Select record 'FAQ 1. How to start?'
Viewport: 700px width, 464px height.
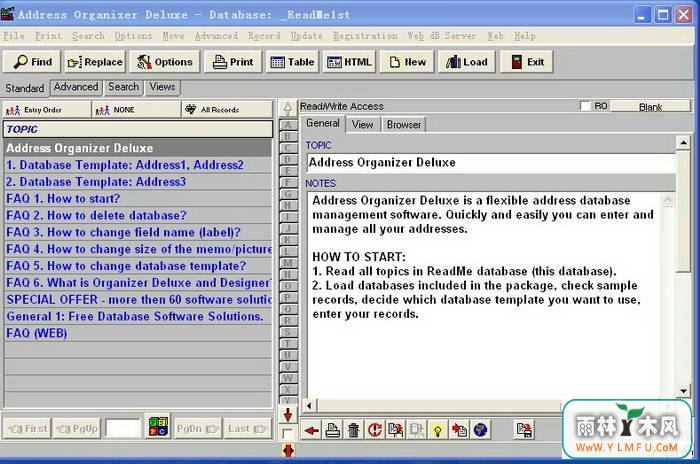[138, 199]
